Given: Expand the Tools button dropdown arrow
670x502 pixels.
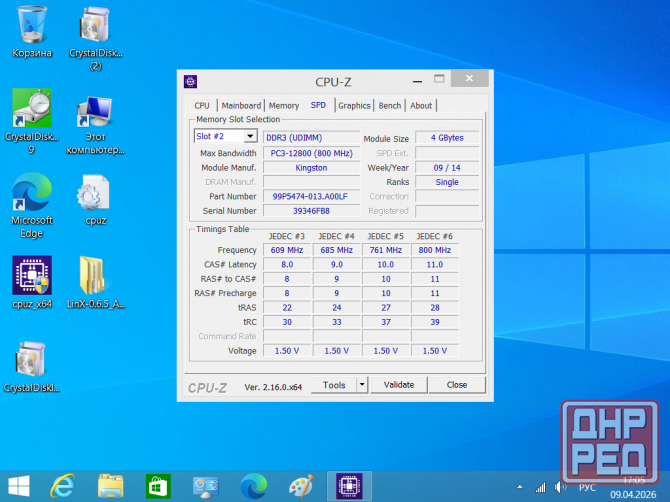Looking at the screenshot, I should pyautogui.click(x=362, y=385).
